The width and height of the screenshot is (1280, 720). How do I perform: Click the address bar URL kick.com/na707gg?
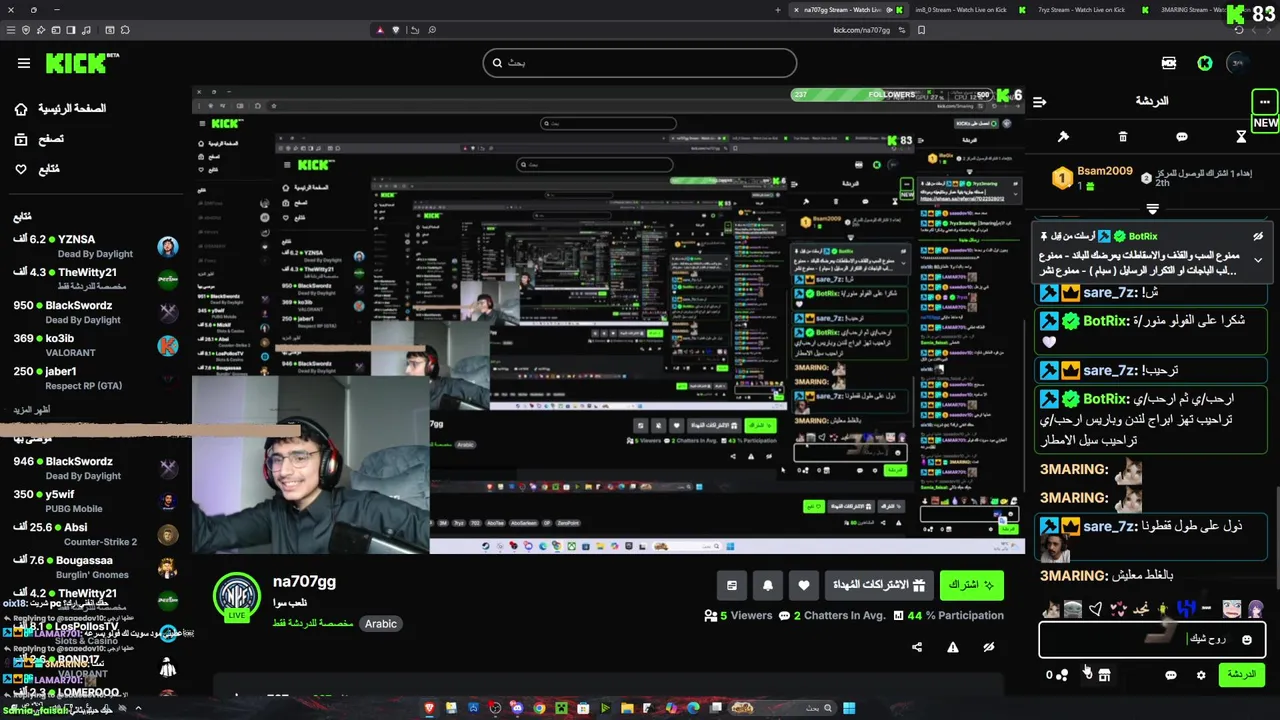tap(861, 30)
